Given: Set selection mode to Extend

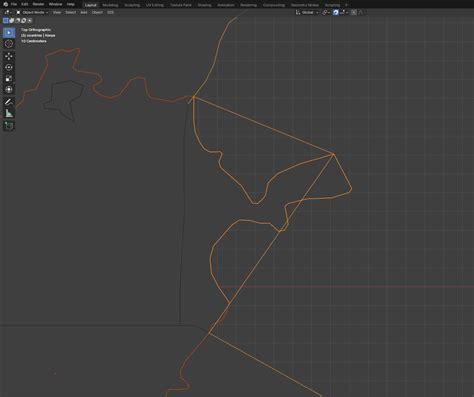Looking at the screenshot, I should coord(12,21).
